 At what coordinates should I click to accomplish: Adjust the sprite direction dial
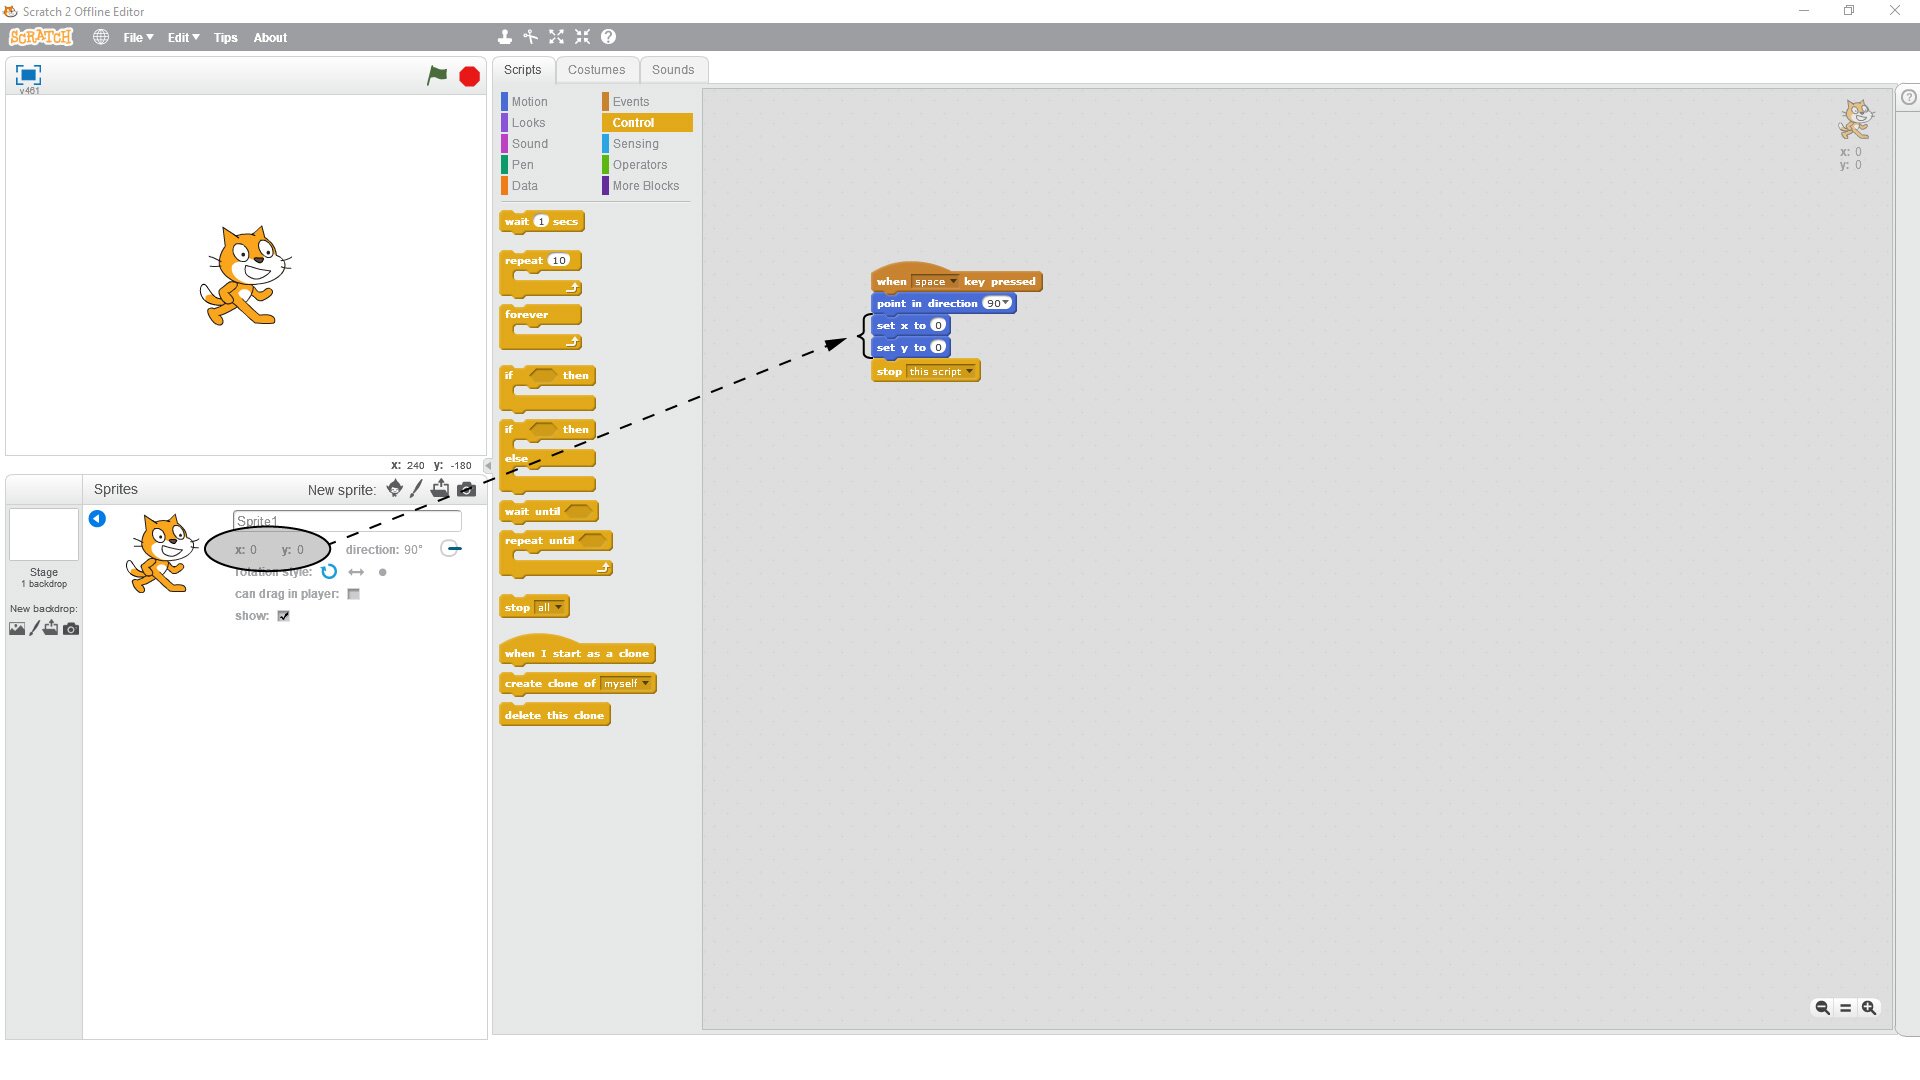[450, 549]
